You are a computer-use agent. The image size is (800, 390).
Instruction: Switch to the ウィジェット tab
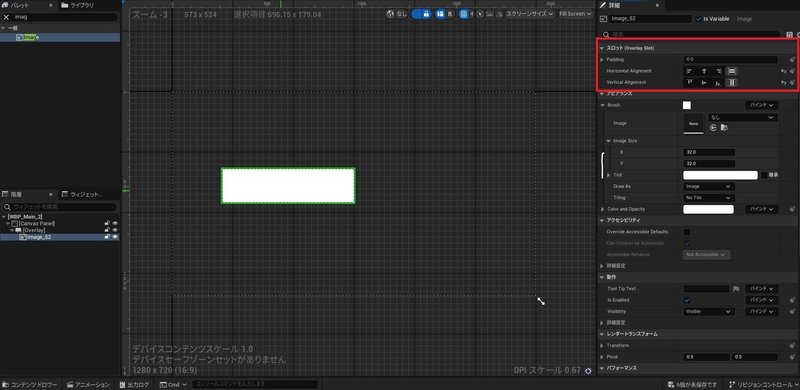coord(82,194)
